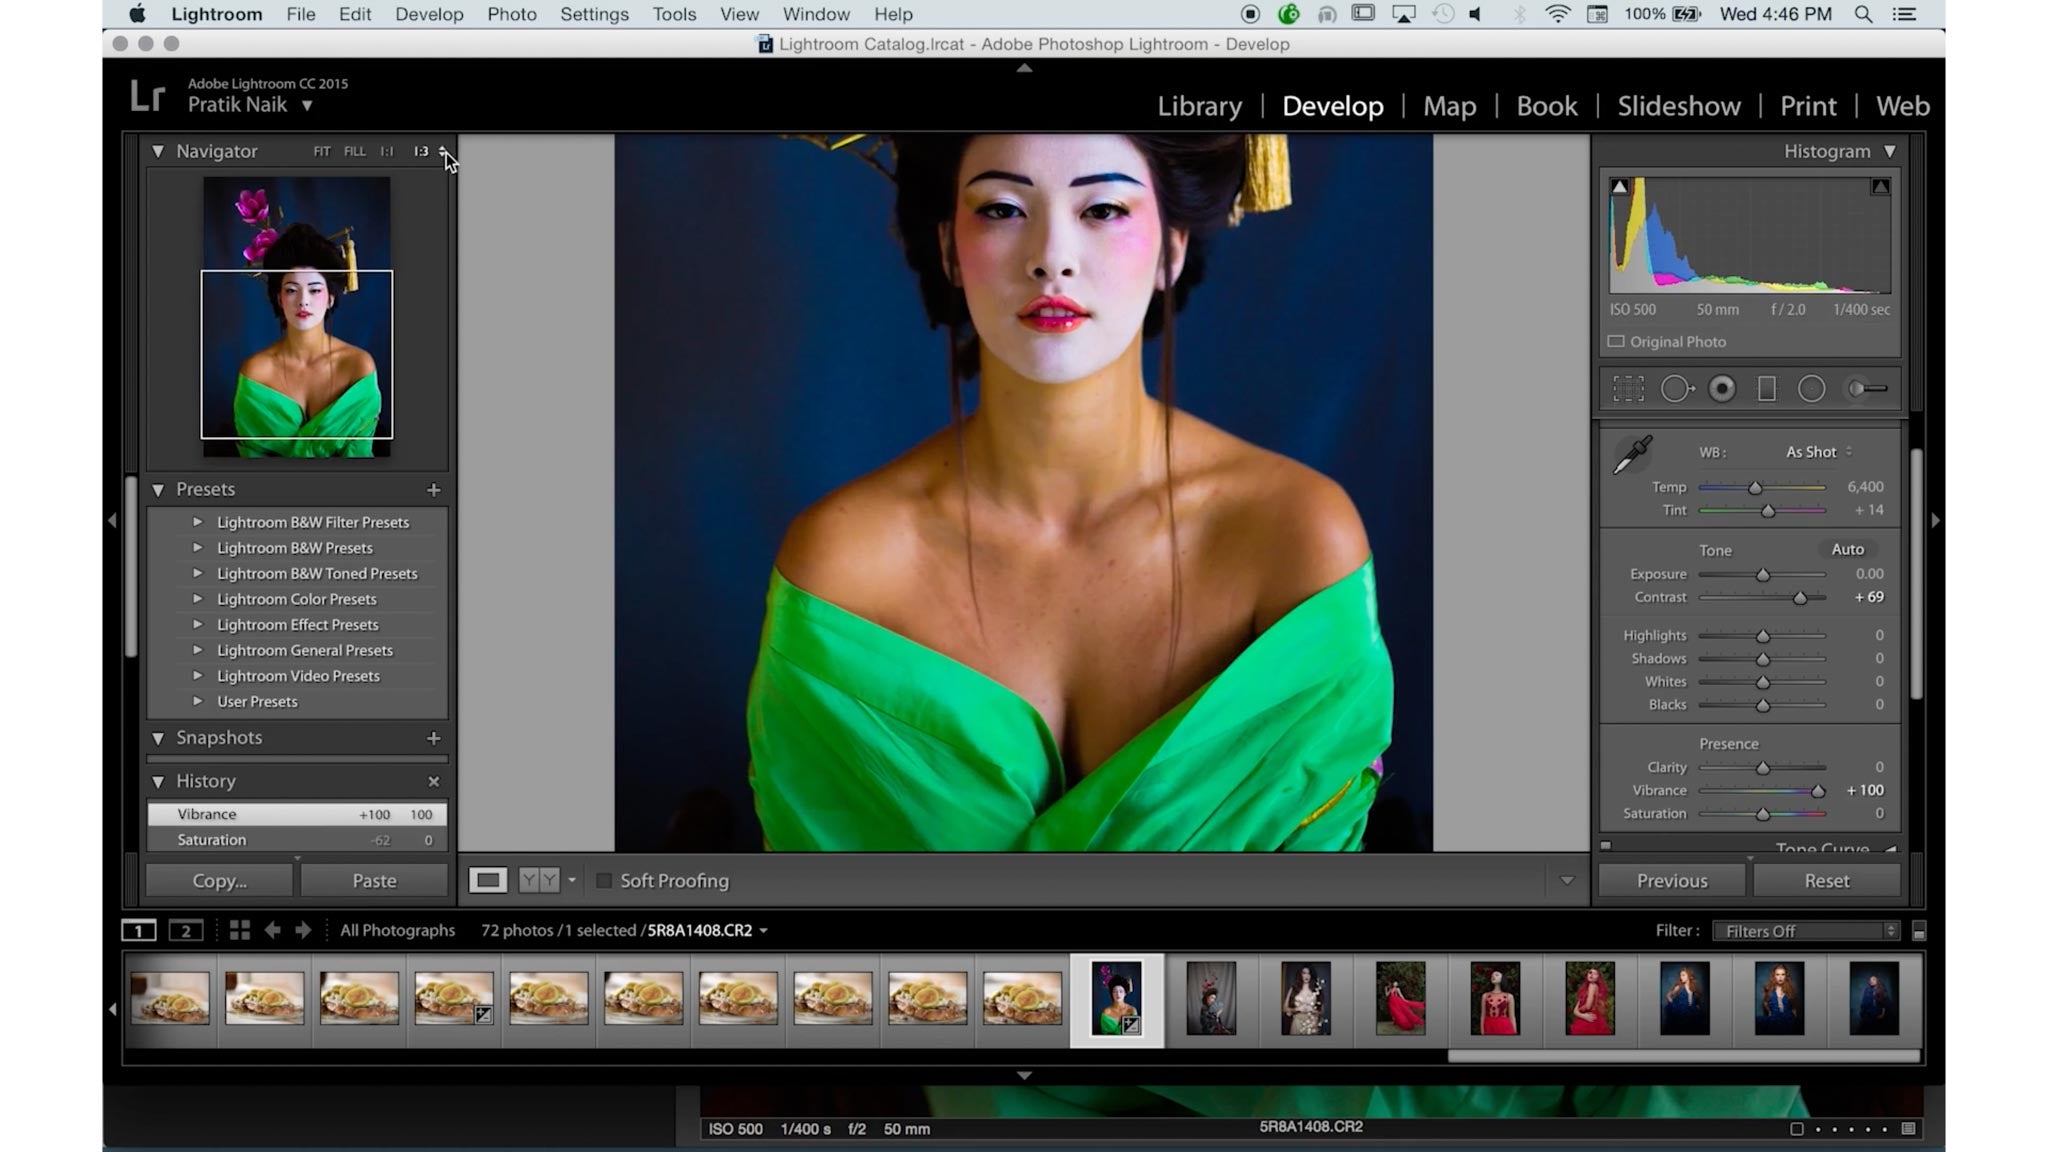Image resolution: width=2048 pixels, height=1152 pixels.
Task: Click the Auto tone button
Action: tap(1847, 550)
